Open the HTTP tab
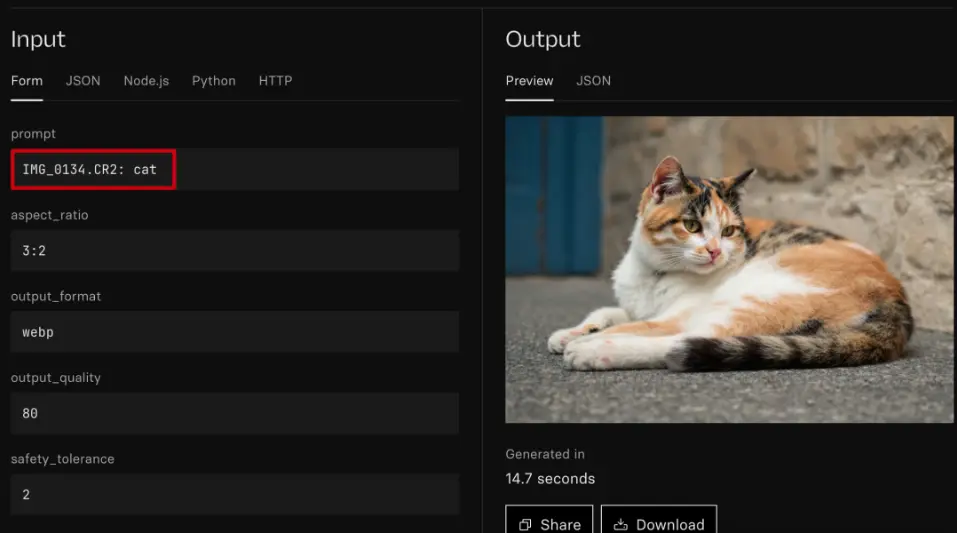 point(275,81)
